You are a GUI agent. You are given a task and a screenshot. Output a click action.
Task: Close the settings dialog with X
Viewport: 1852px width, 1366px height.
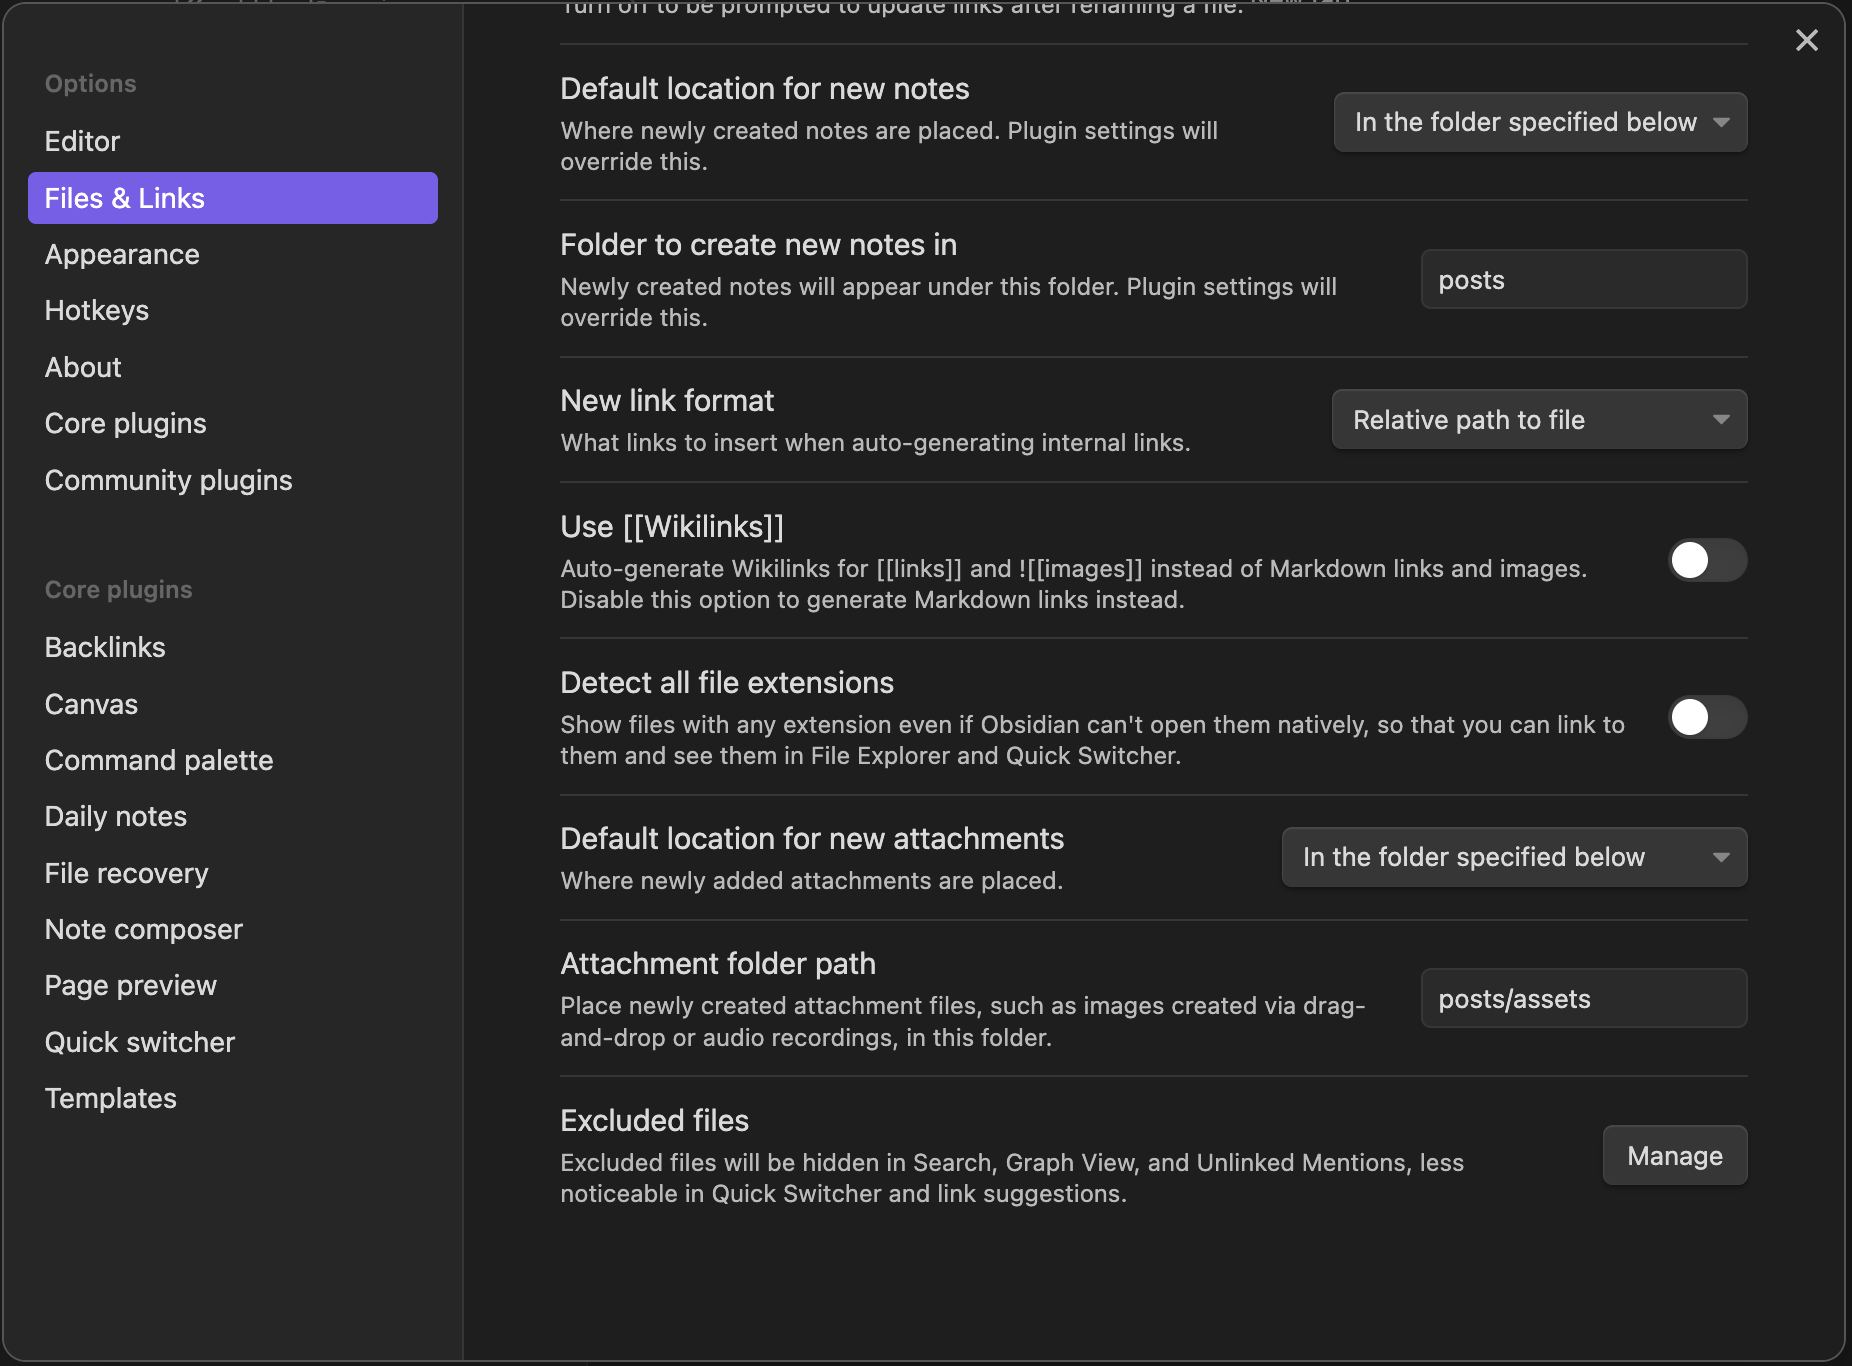point(1806,40)
